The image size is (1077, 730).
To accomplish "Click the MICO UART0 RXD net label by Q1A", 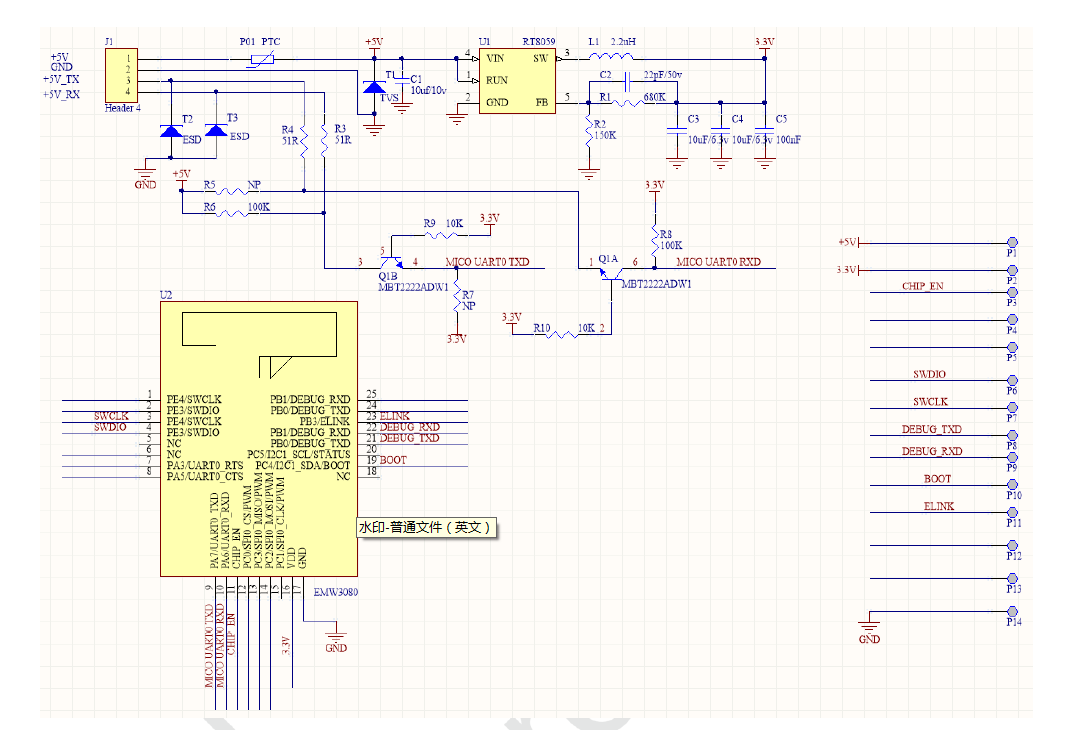I will pos(718,262).
